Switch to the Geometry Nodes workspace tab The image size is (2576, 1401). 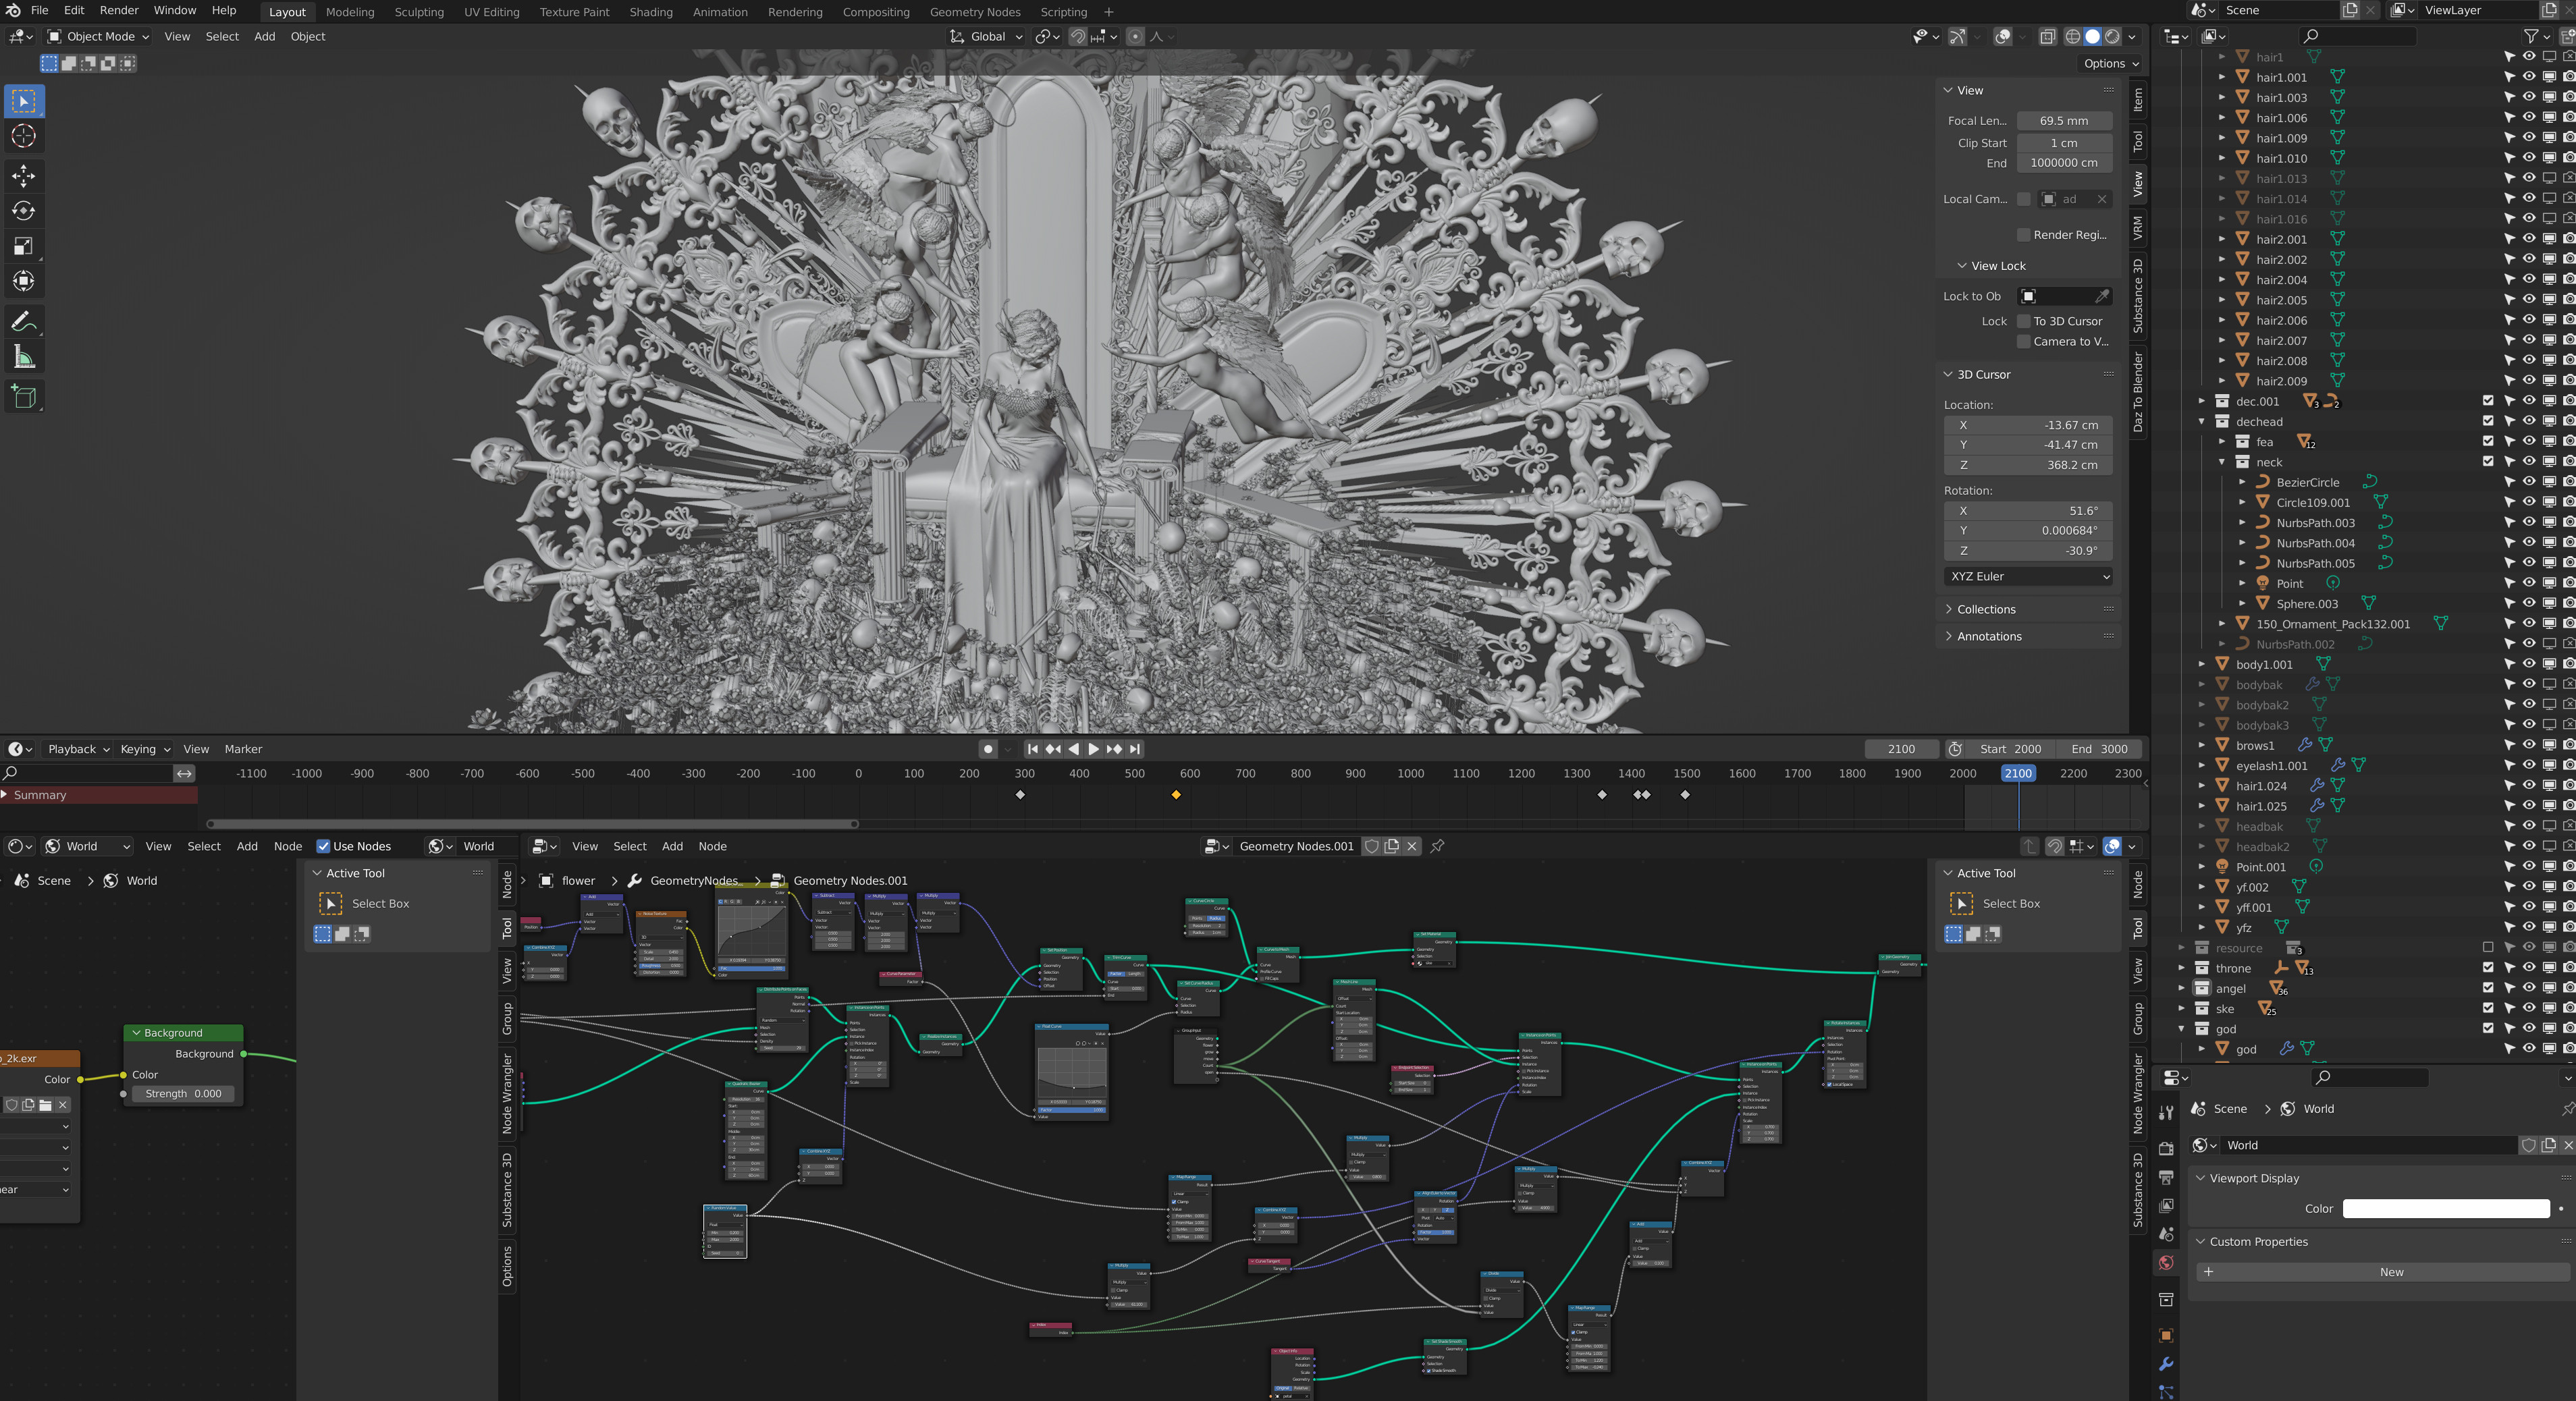click(974, 12)
